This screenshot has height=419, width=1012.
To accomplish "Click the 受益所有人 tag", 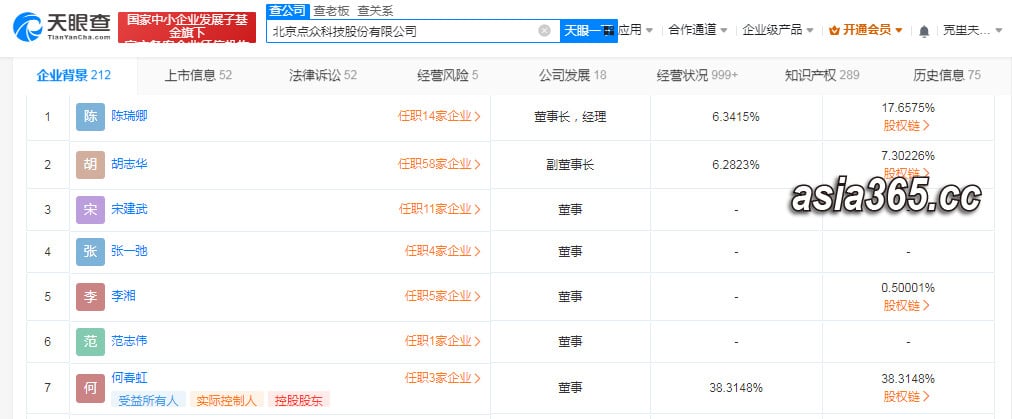I will tap(148, 400).
